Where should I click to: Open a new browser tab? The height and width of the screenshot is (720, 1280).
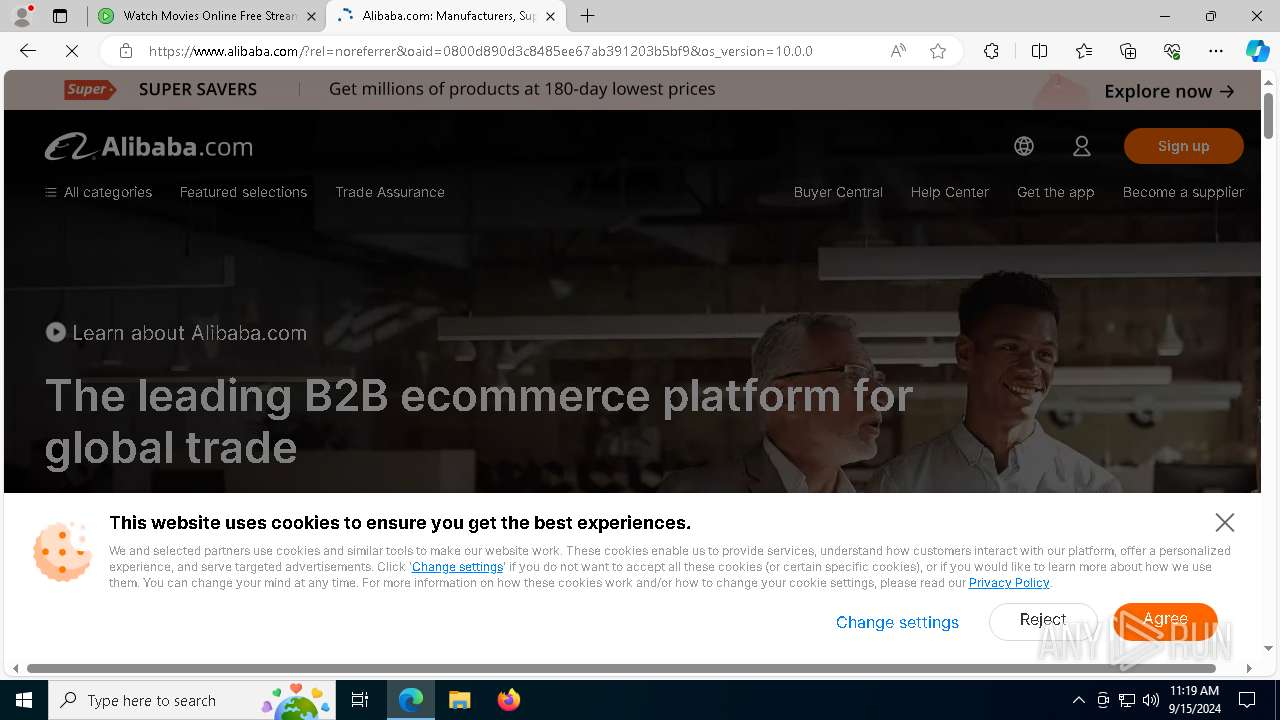(588, 16)
